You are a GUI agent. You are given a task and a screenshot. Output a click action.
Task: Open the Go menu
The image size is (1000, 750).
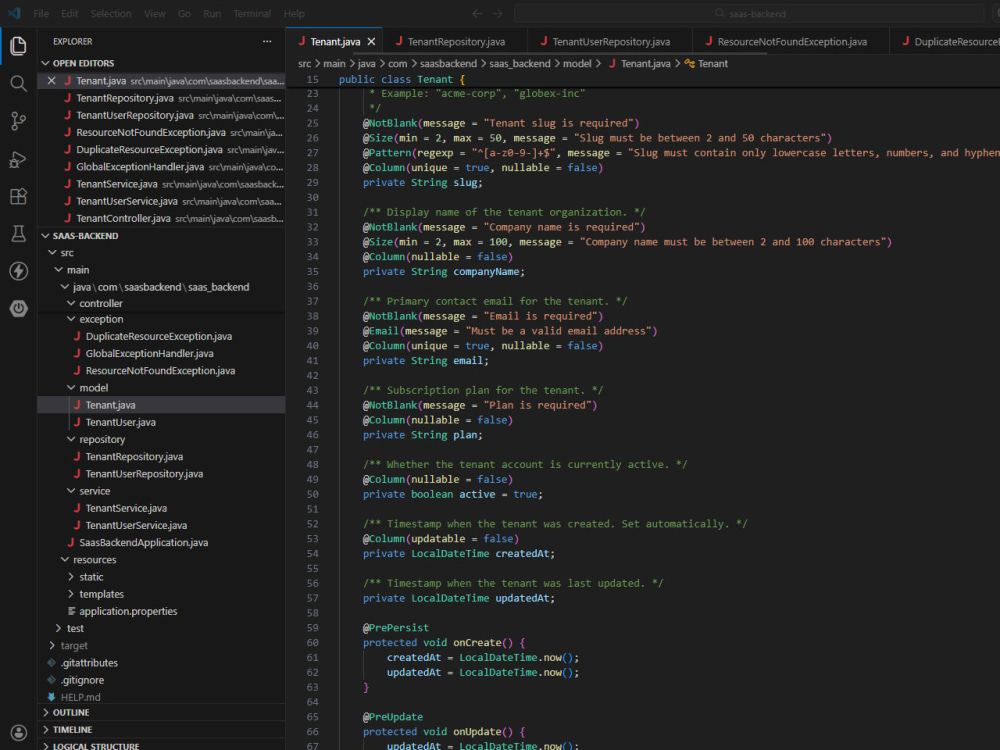click(x=184, y=13)
